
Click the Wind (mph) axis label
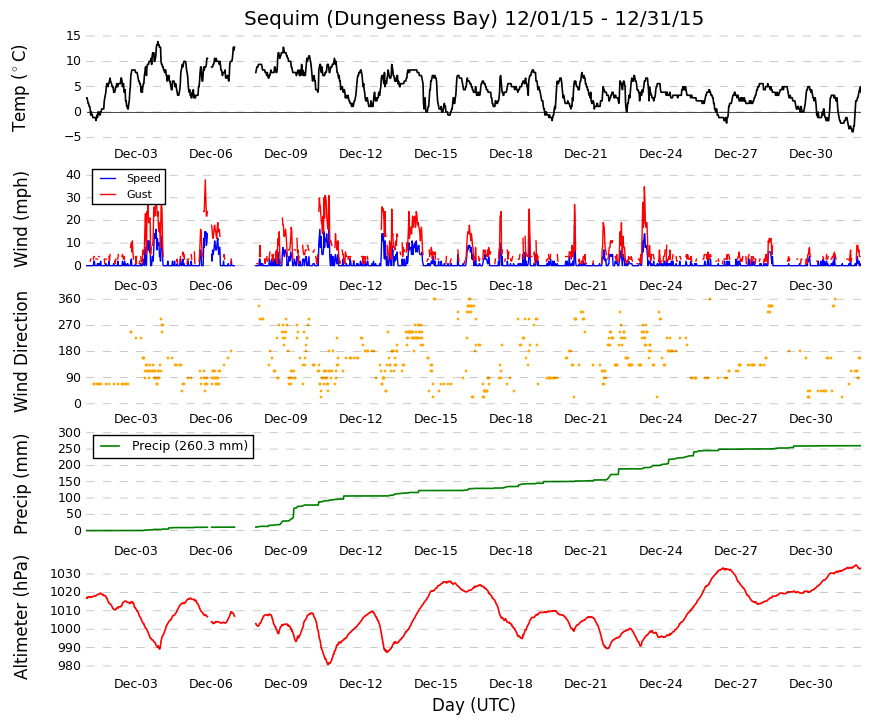pos(20,219)
